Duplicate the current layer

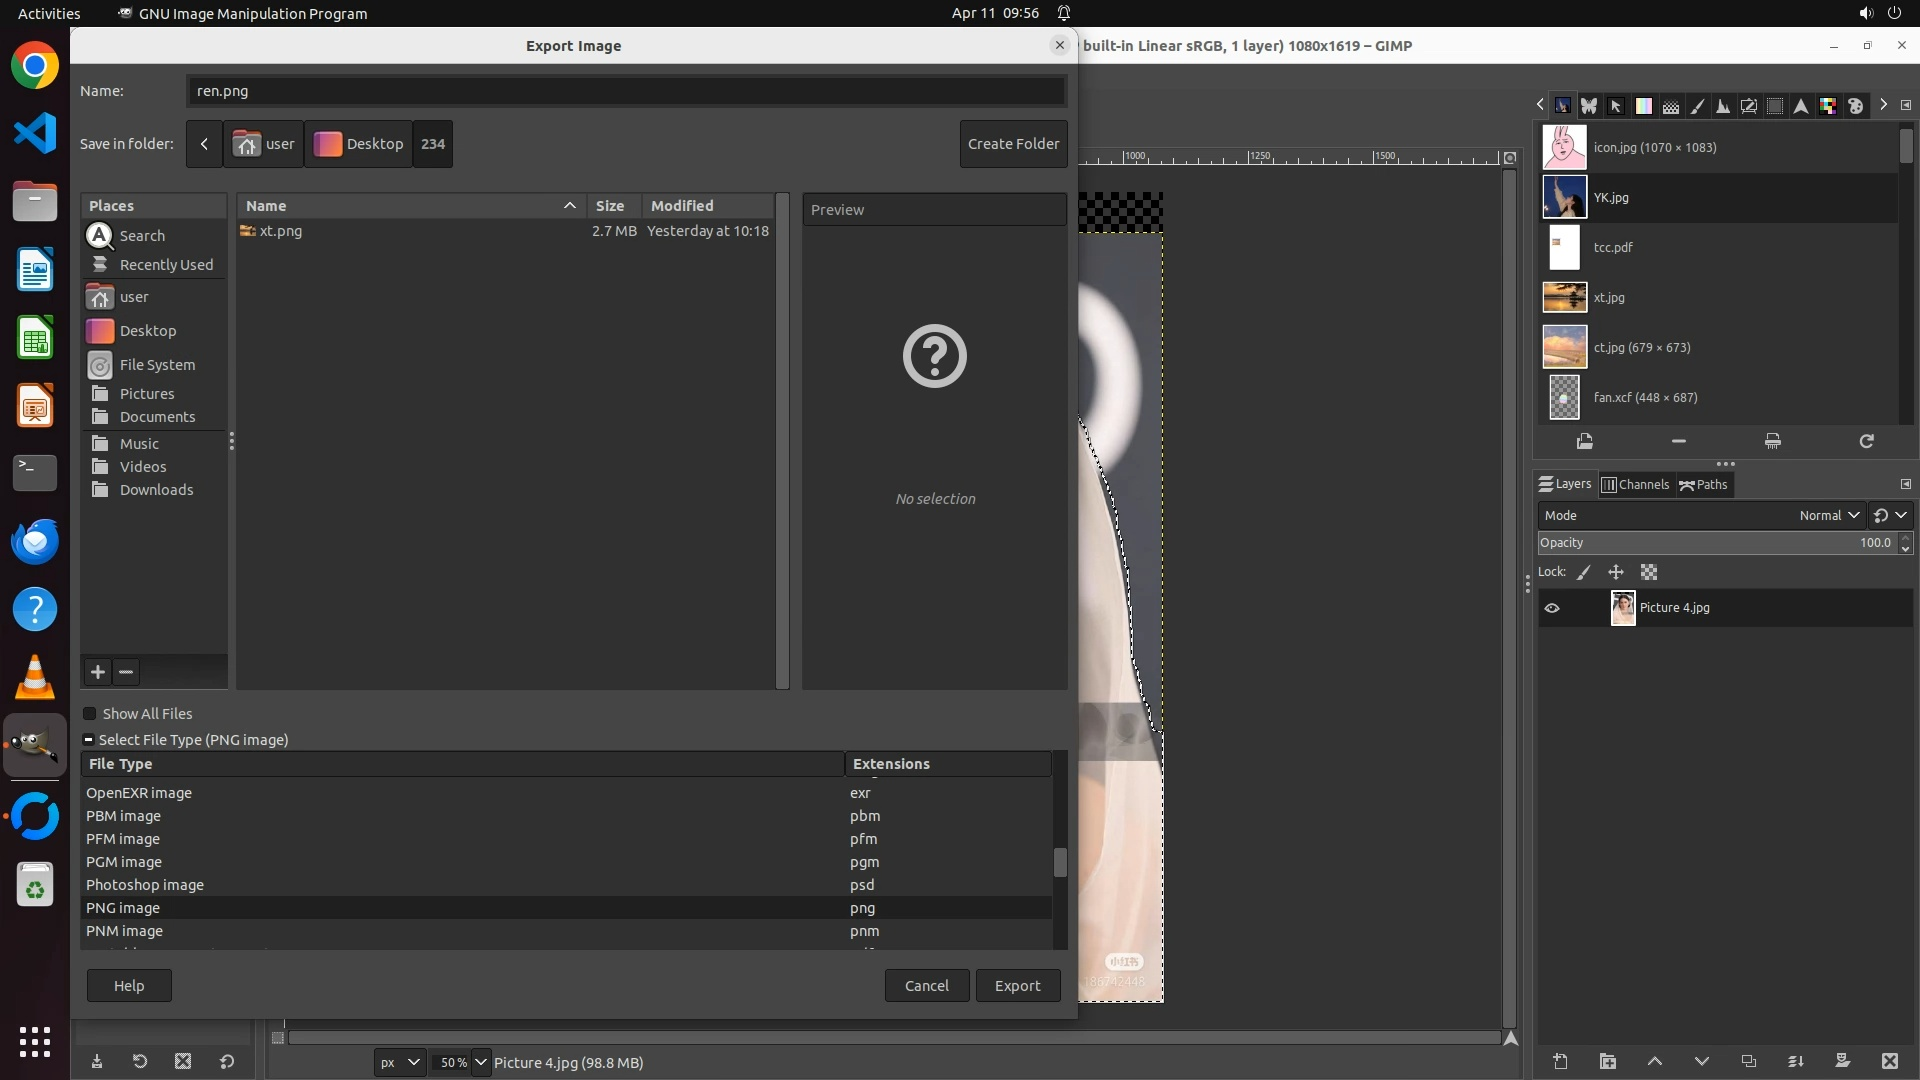click(x=1748, y=1061)
